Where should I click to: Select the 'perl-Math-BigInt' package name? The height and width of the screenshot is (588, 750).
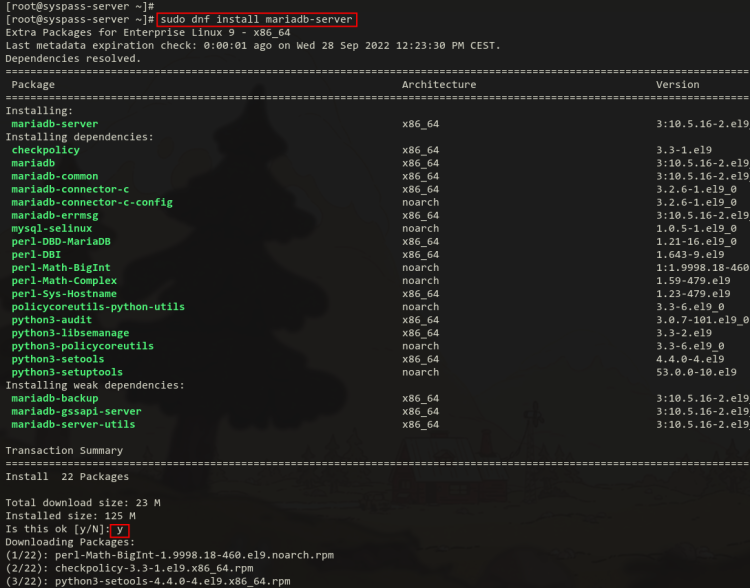(61, 267)
